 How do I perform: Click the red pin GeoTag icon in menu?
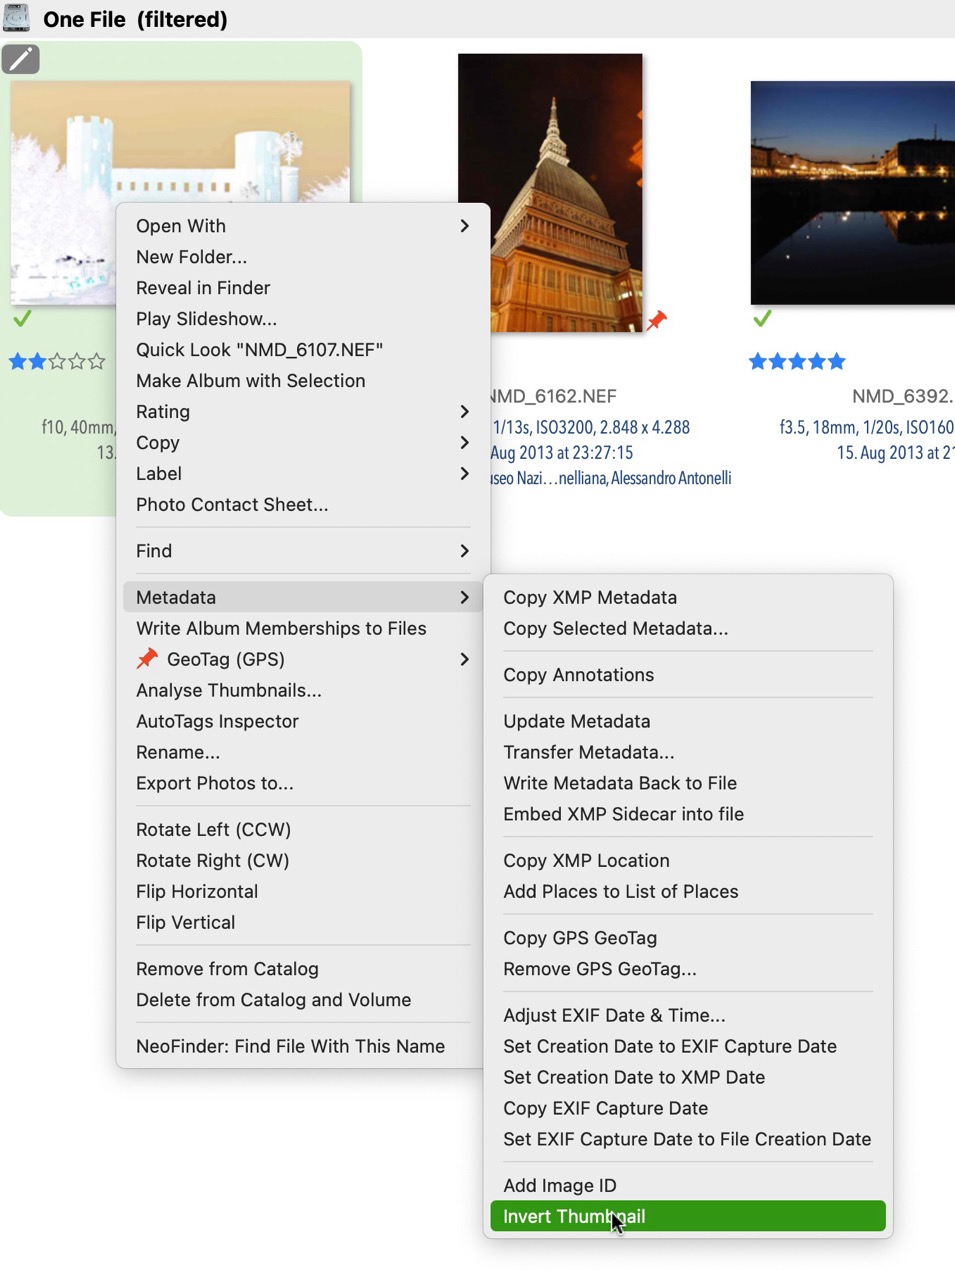(x=147, y=659)
